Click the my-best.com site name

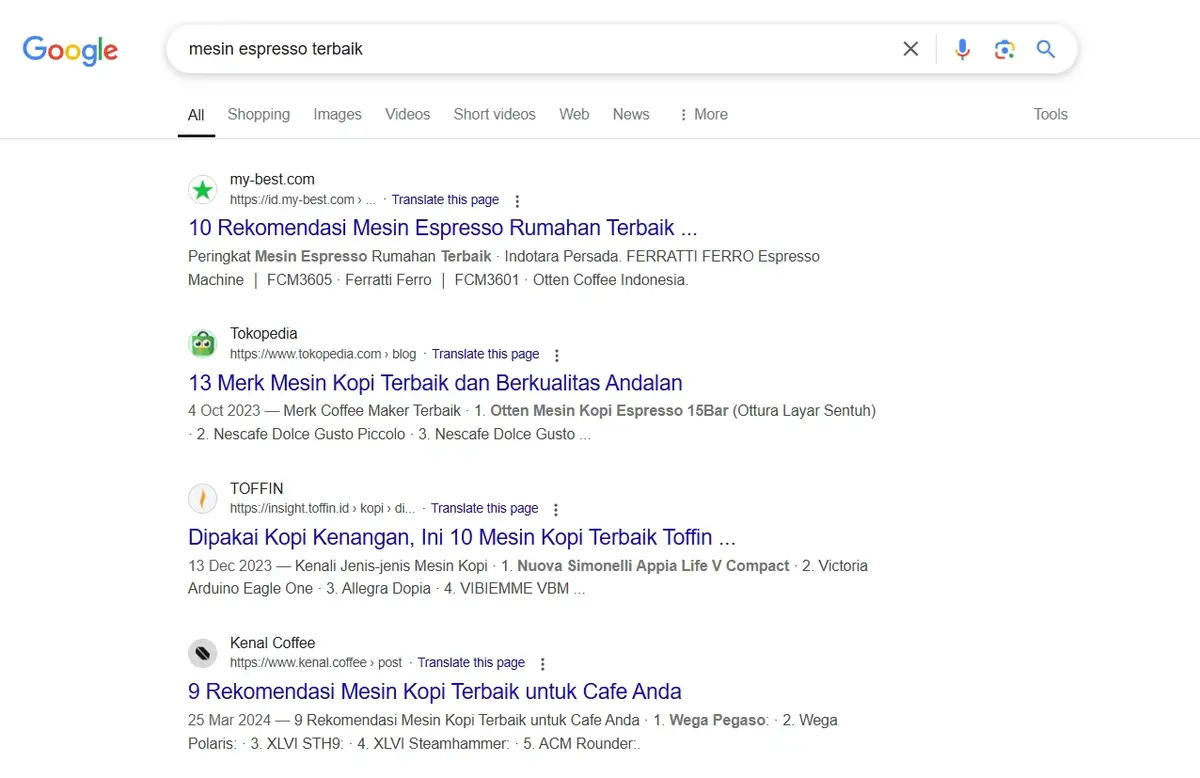272,180
